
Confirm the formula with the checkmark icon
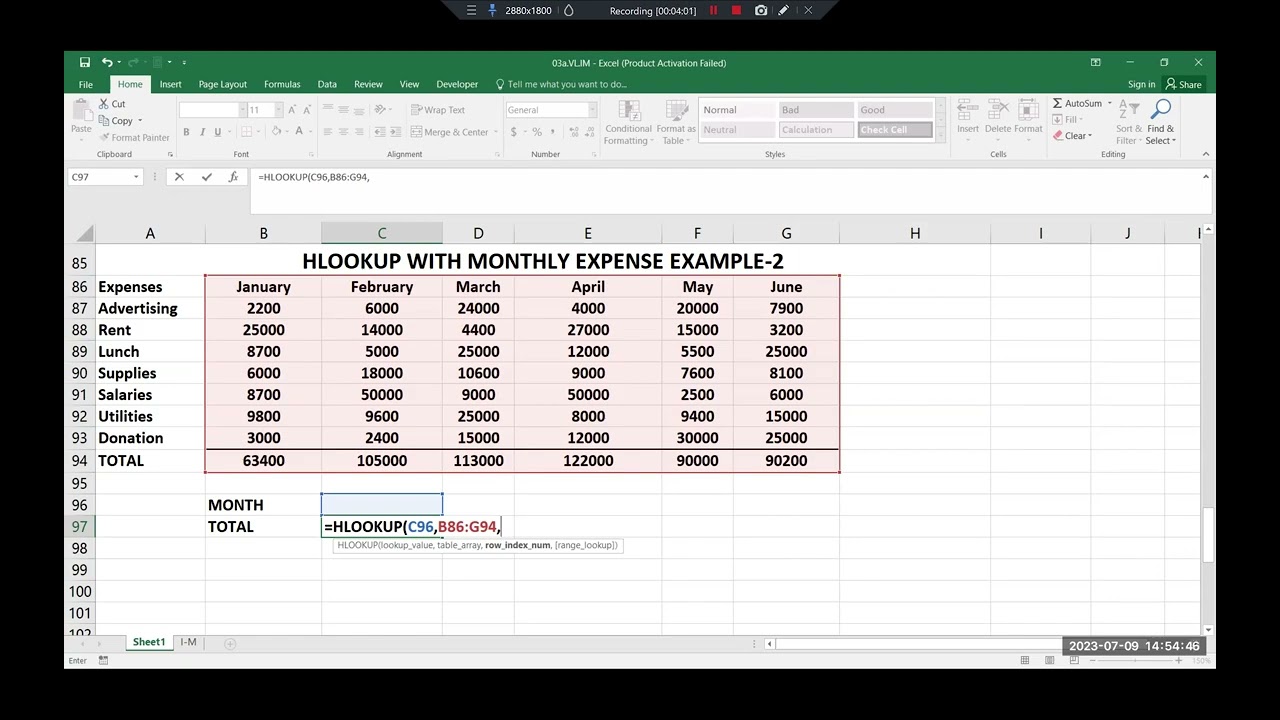pos(206,177)
